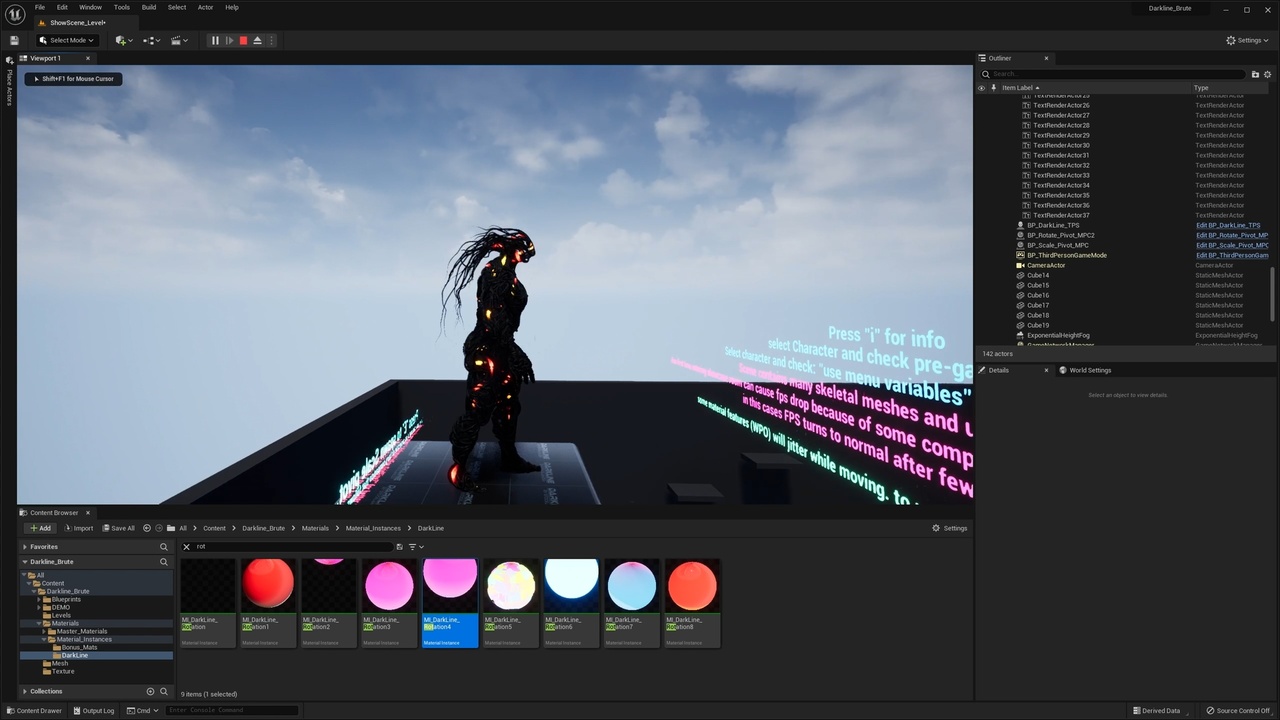Select the Bonus_Mats folder
The width and height of the screenshot is (1280, 720).
click(79, 647)
